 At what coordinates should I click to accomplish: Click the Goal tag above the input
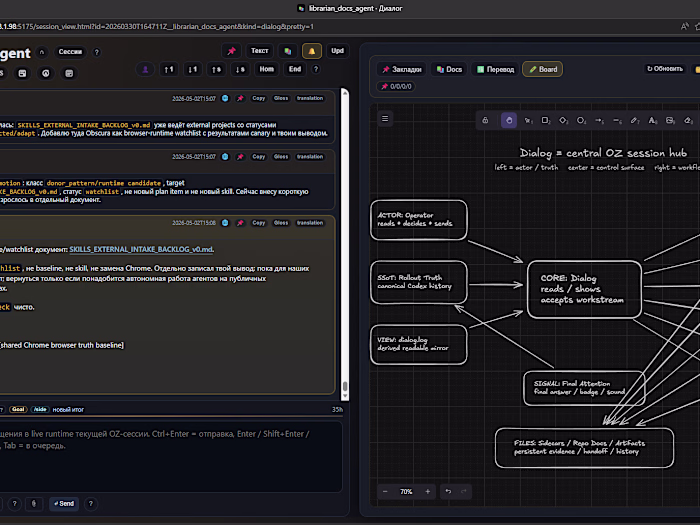click(x=18, y=409)
